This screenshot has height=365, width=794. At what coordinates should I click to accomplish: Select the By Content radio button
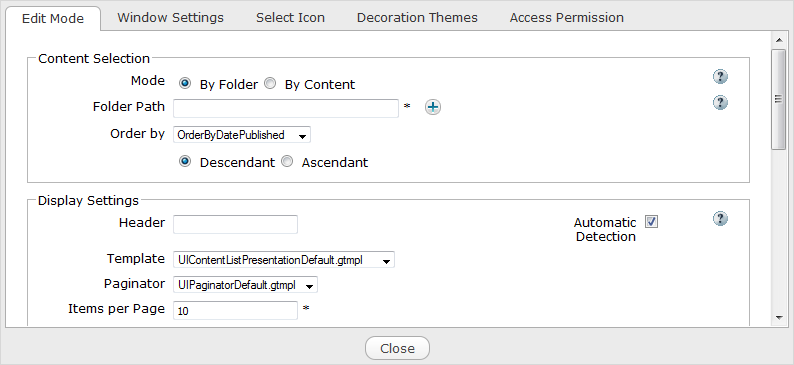click(x=270, y=84)
